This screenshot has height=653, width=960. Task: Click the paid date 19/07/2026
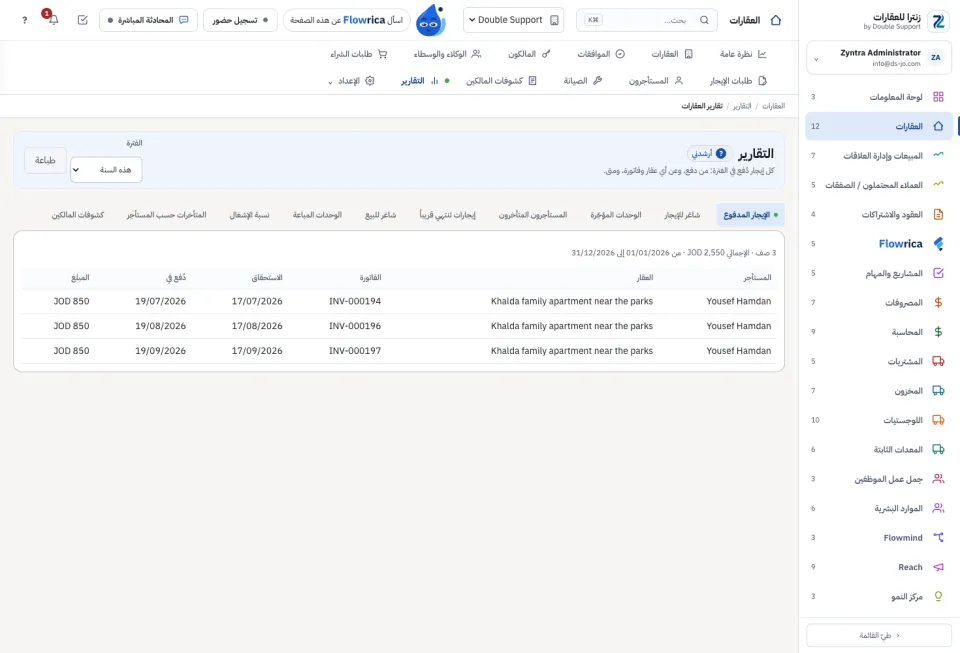160,301
